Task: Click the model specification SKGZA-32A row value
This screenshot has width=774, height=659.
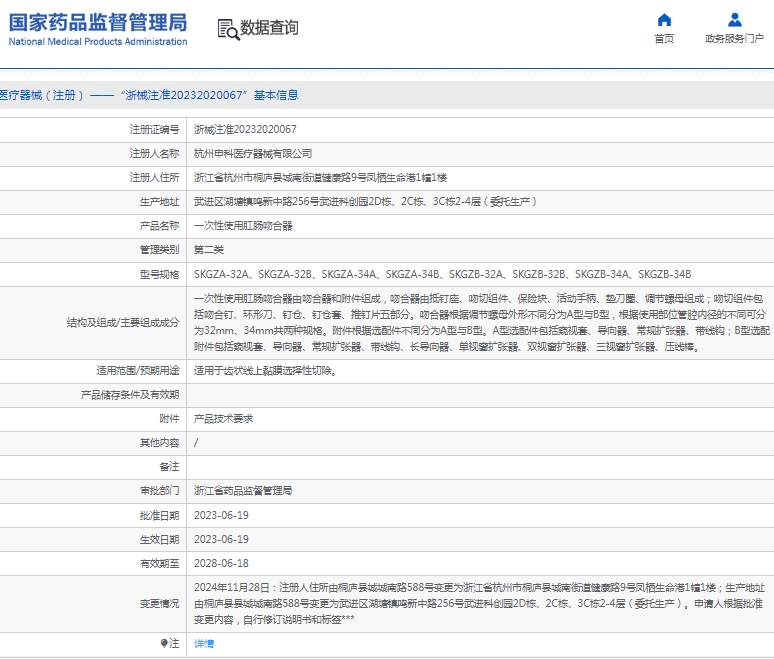Action: tap(442, 274)
